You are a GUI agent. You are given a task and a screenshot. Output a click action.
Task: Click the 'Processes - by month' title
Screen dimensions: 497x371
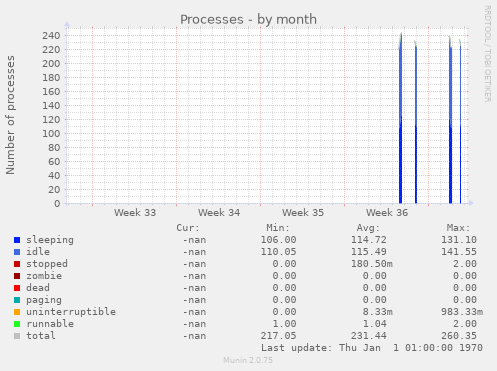tap(248, 20)
